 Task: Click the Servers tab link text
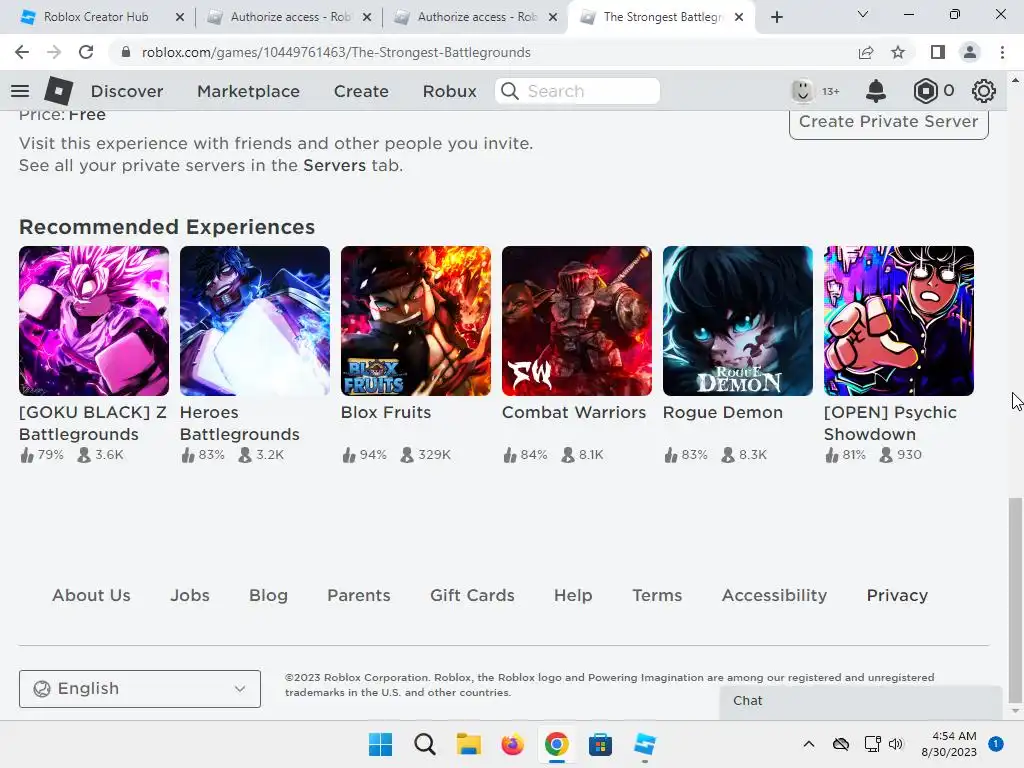click(334, 165)
